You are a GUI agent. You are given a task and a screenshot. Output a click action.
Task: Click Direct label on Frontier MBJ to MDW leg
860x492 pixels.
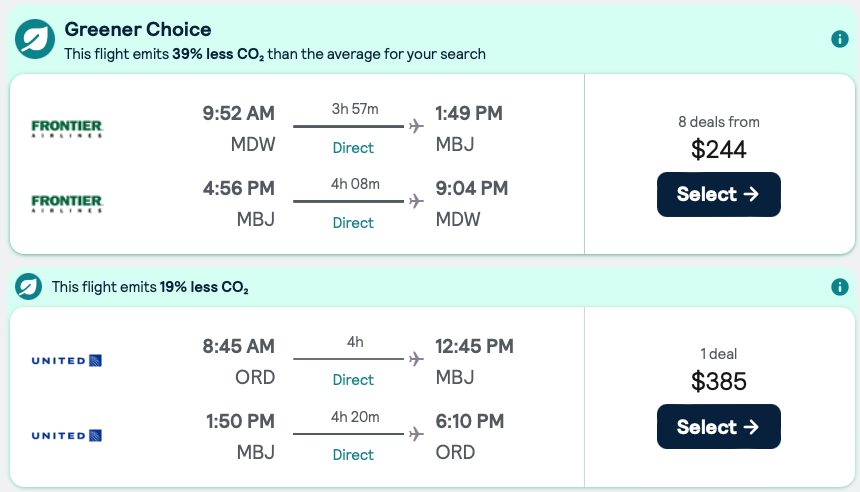353,223
